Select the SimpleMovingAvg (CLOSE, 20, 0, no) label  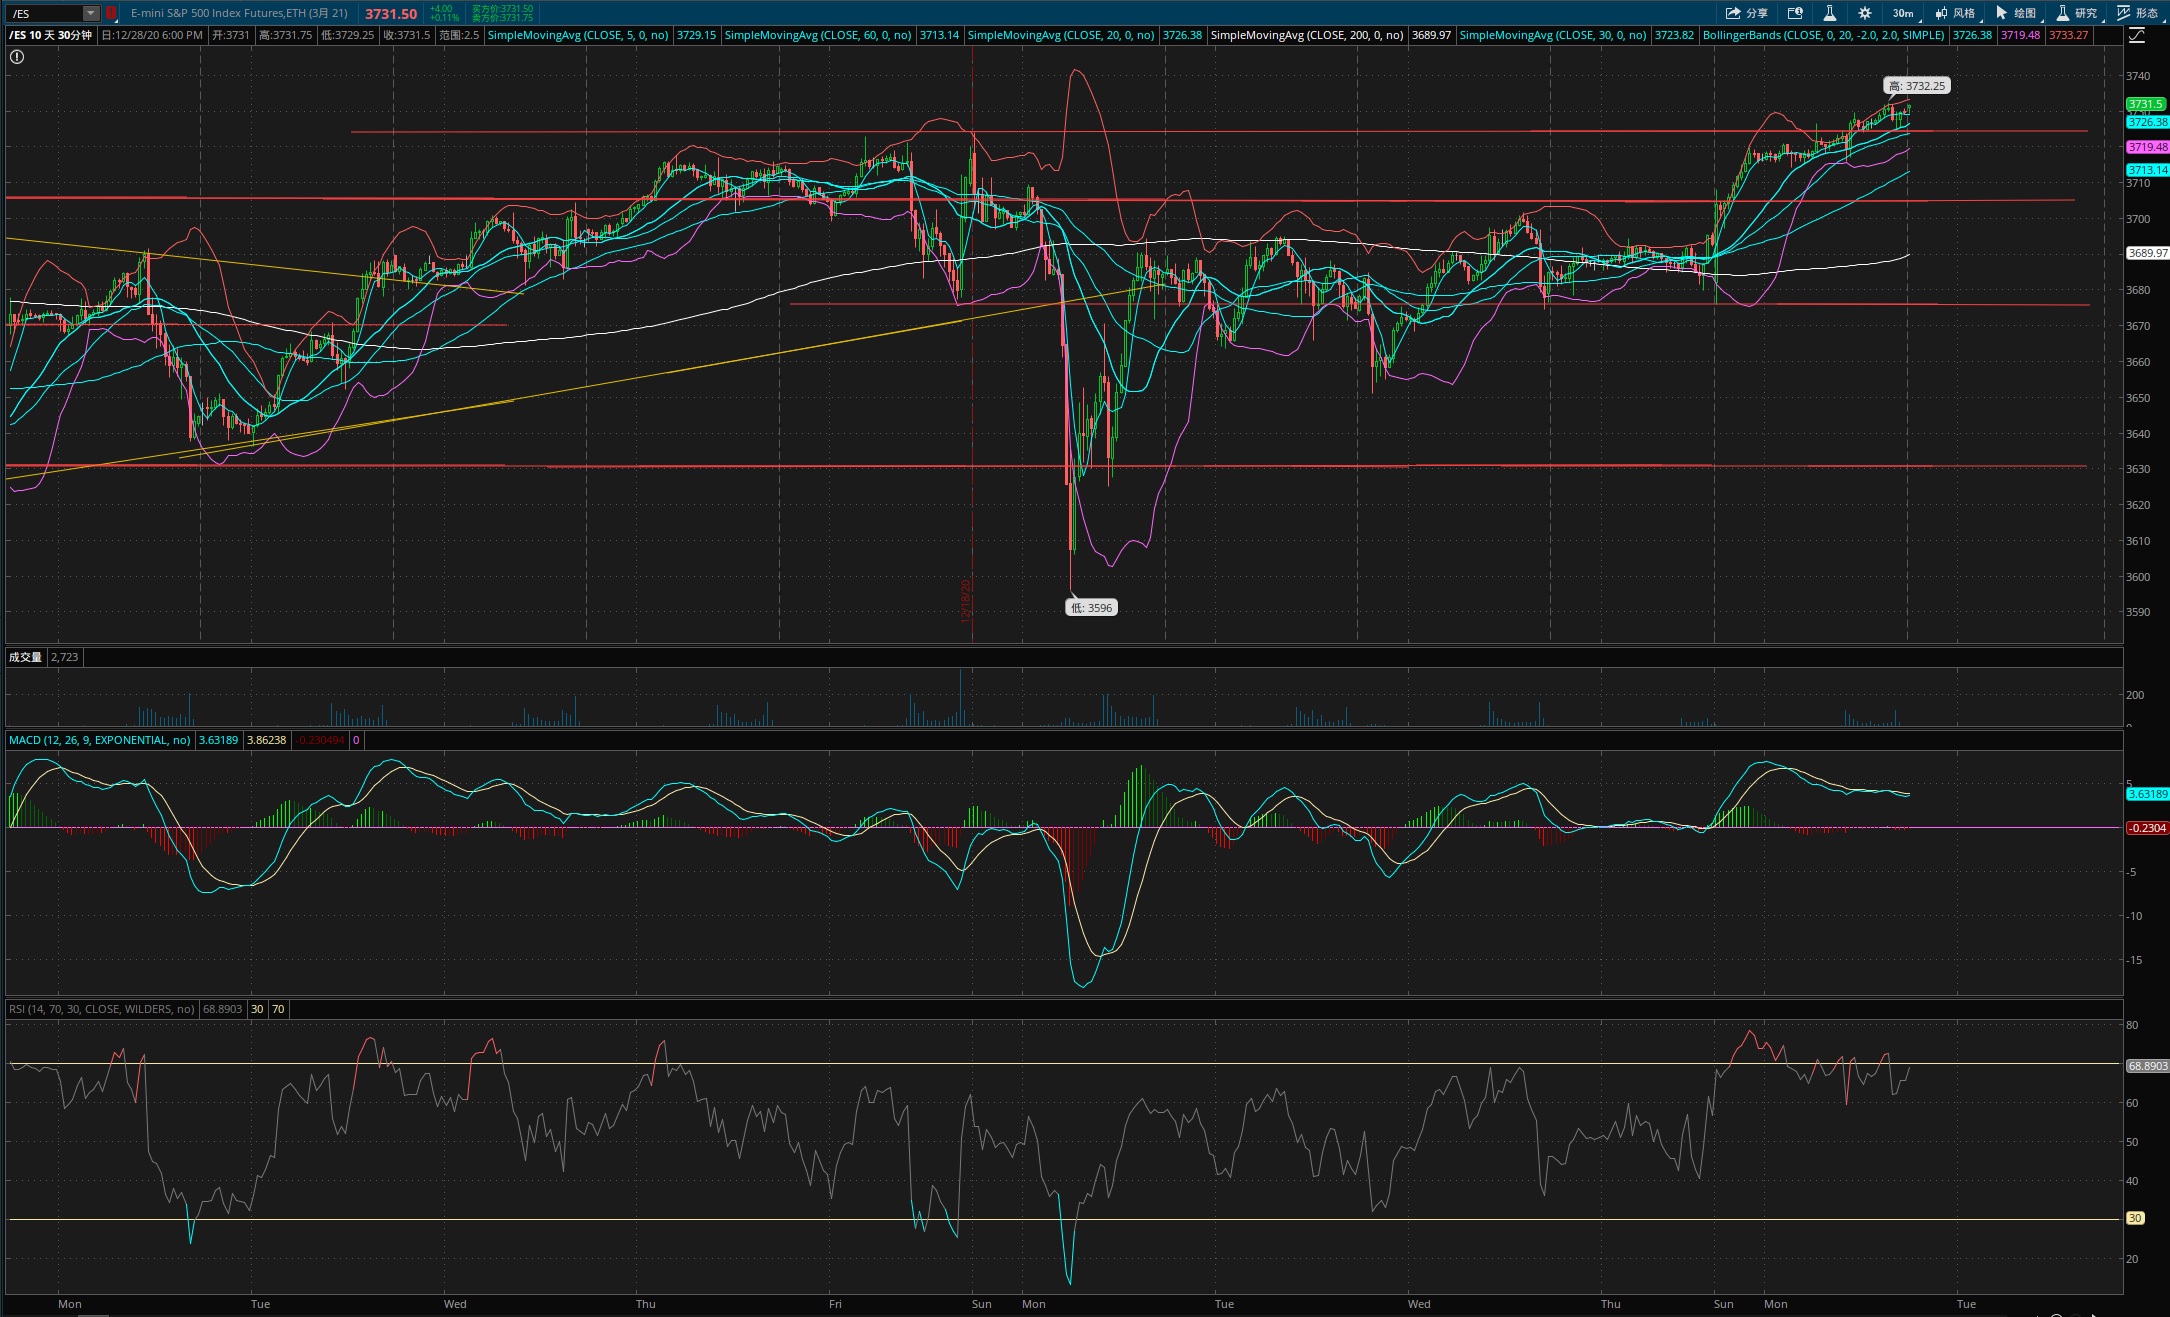(1061, 35)
